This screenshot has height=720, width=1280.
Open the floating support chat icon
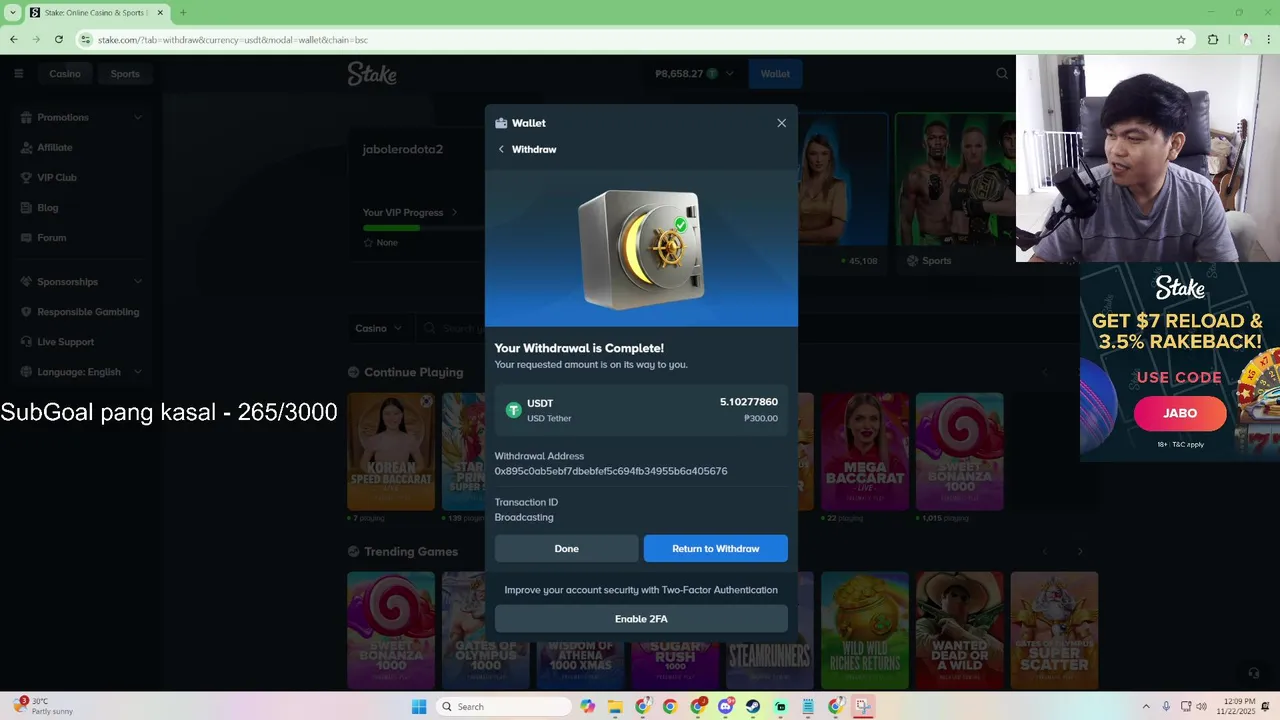(x=1254, y=673)
